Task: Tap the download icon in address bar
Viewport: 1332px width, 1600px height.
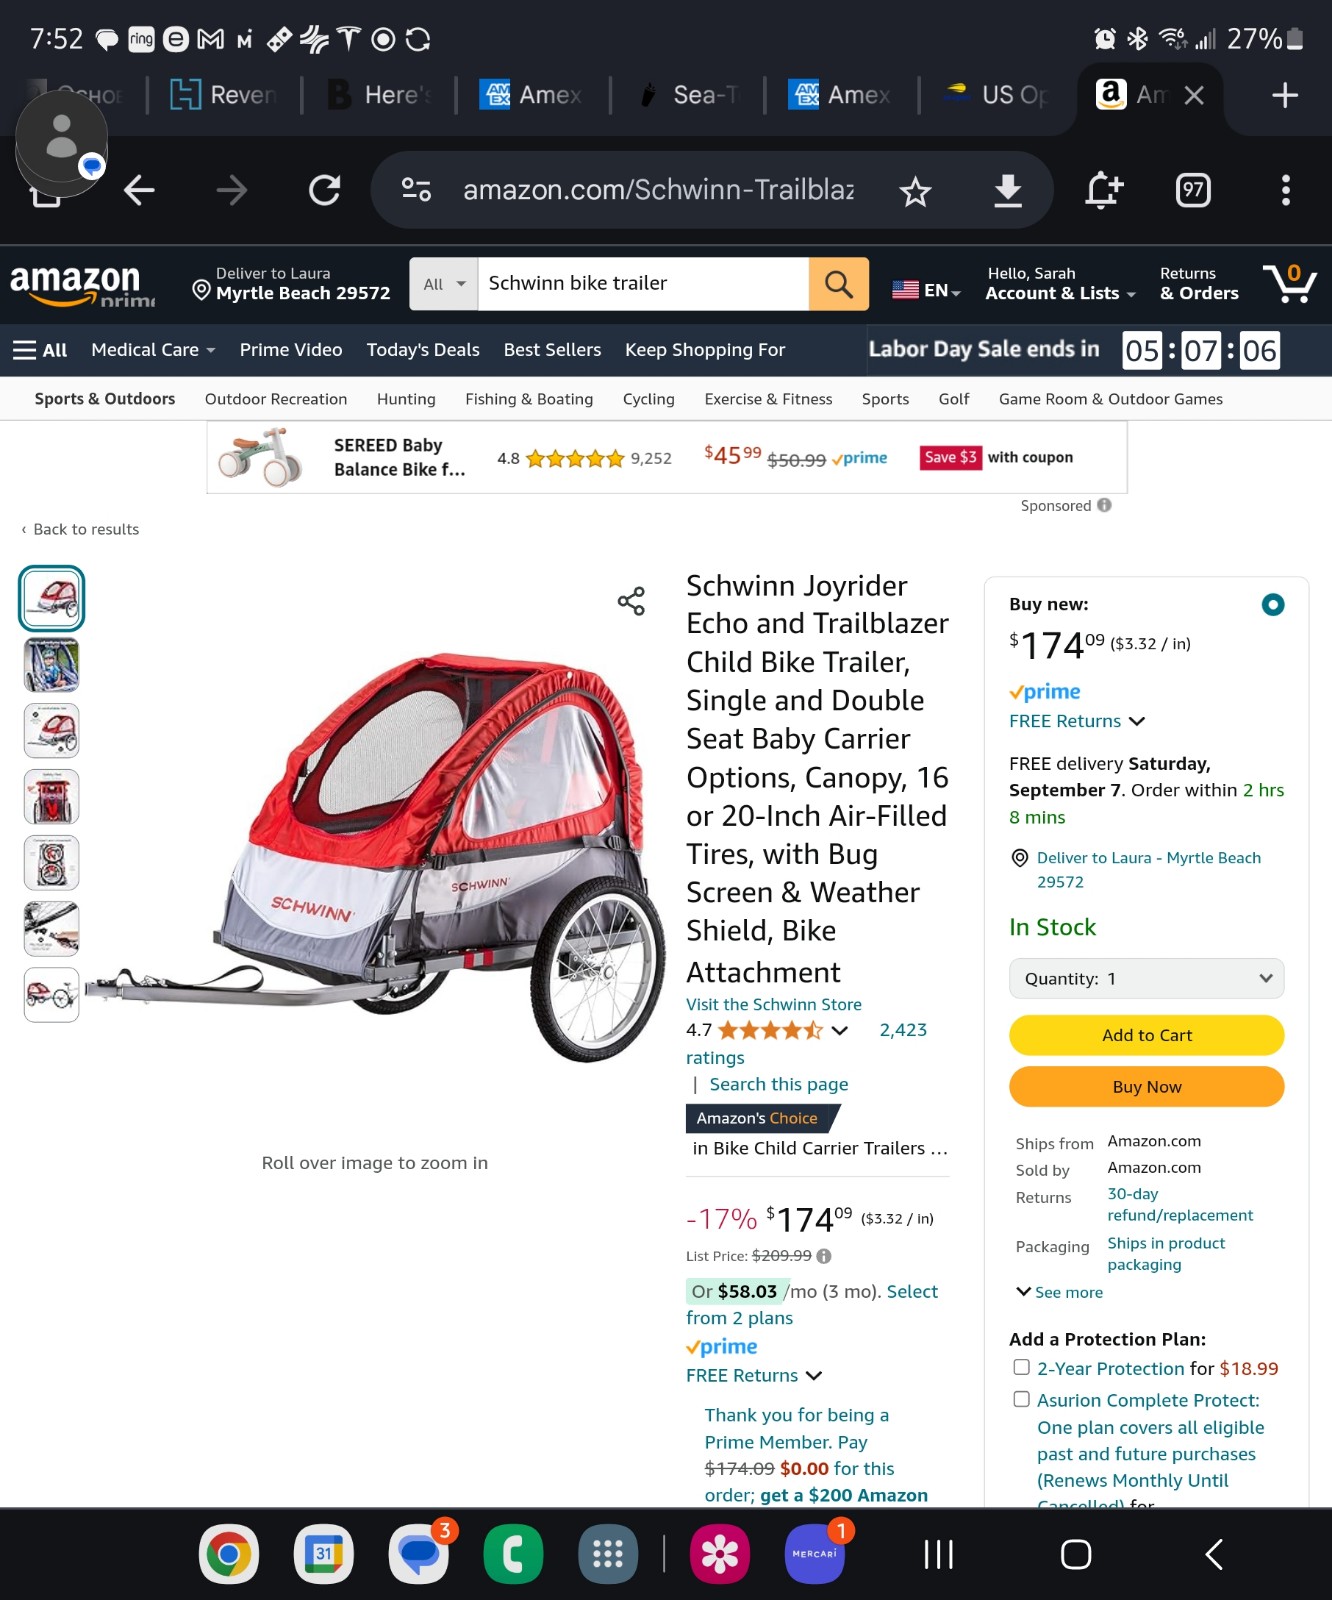Action: click(1008, 190)
